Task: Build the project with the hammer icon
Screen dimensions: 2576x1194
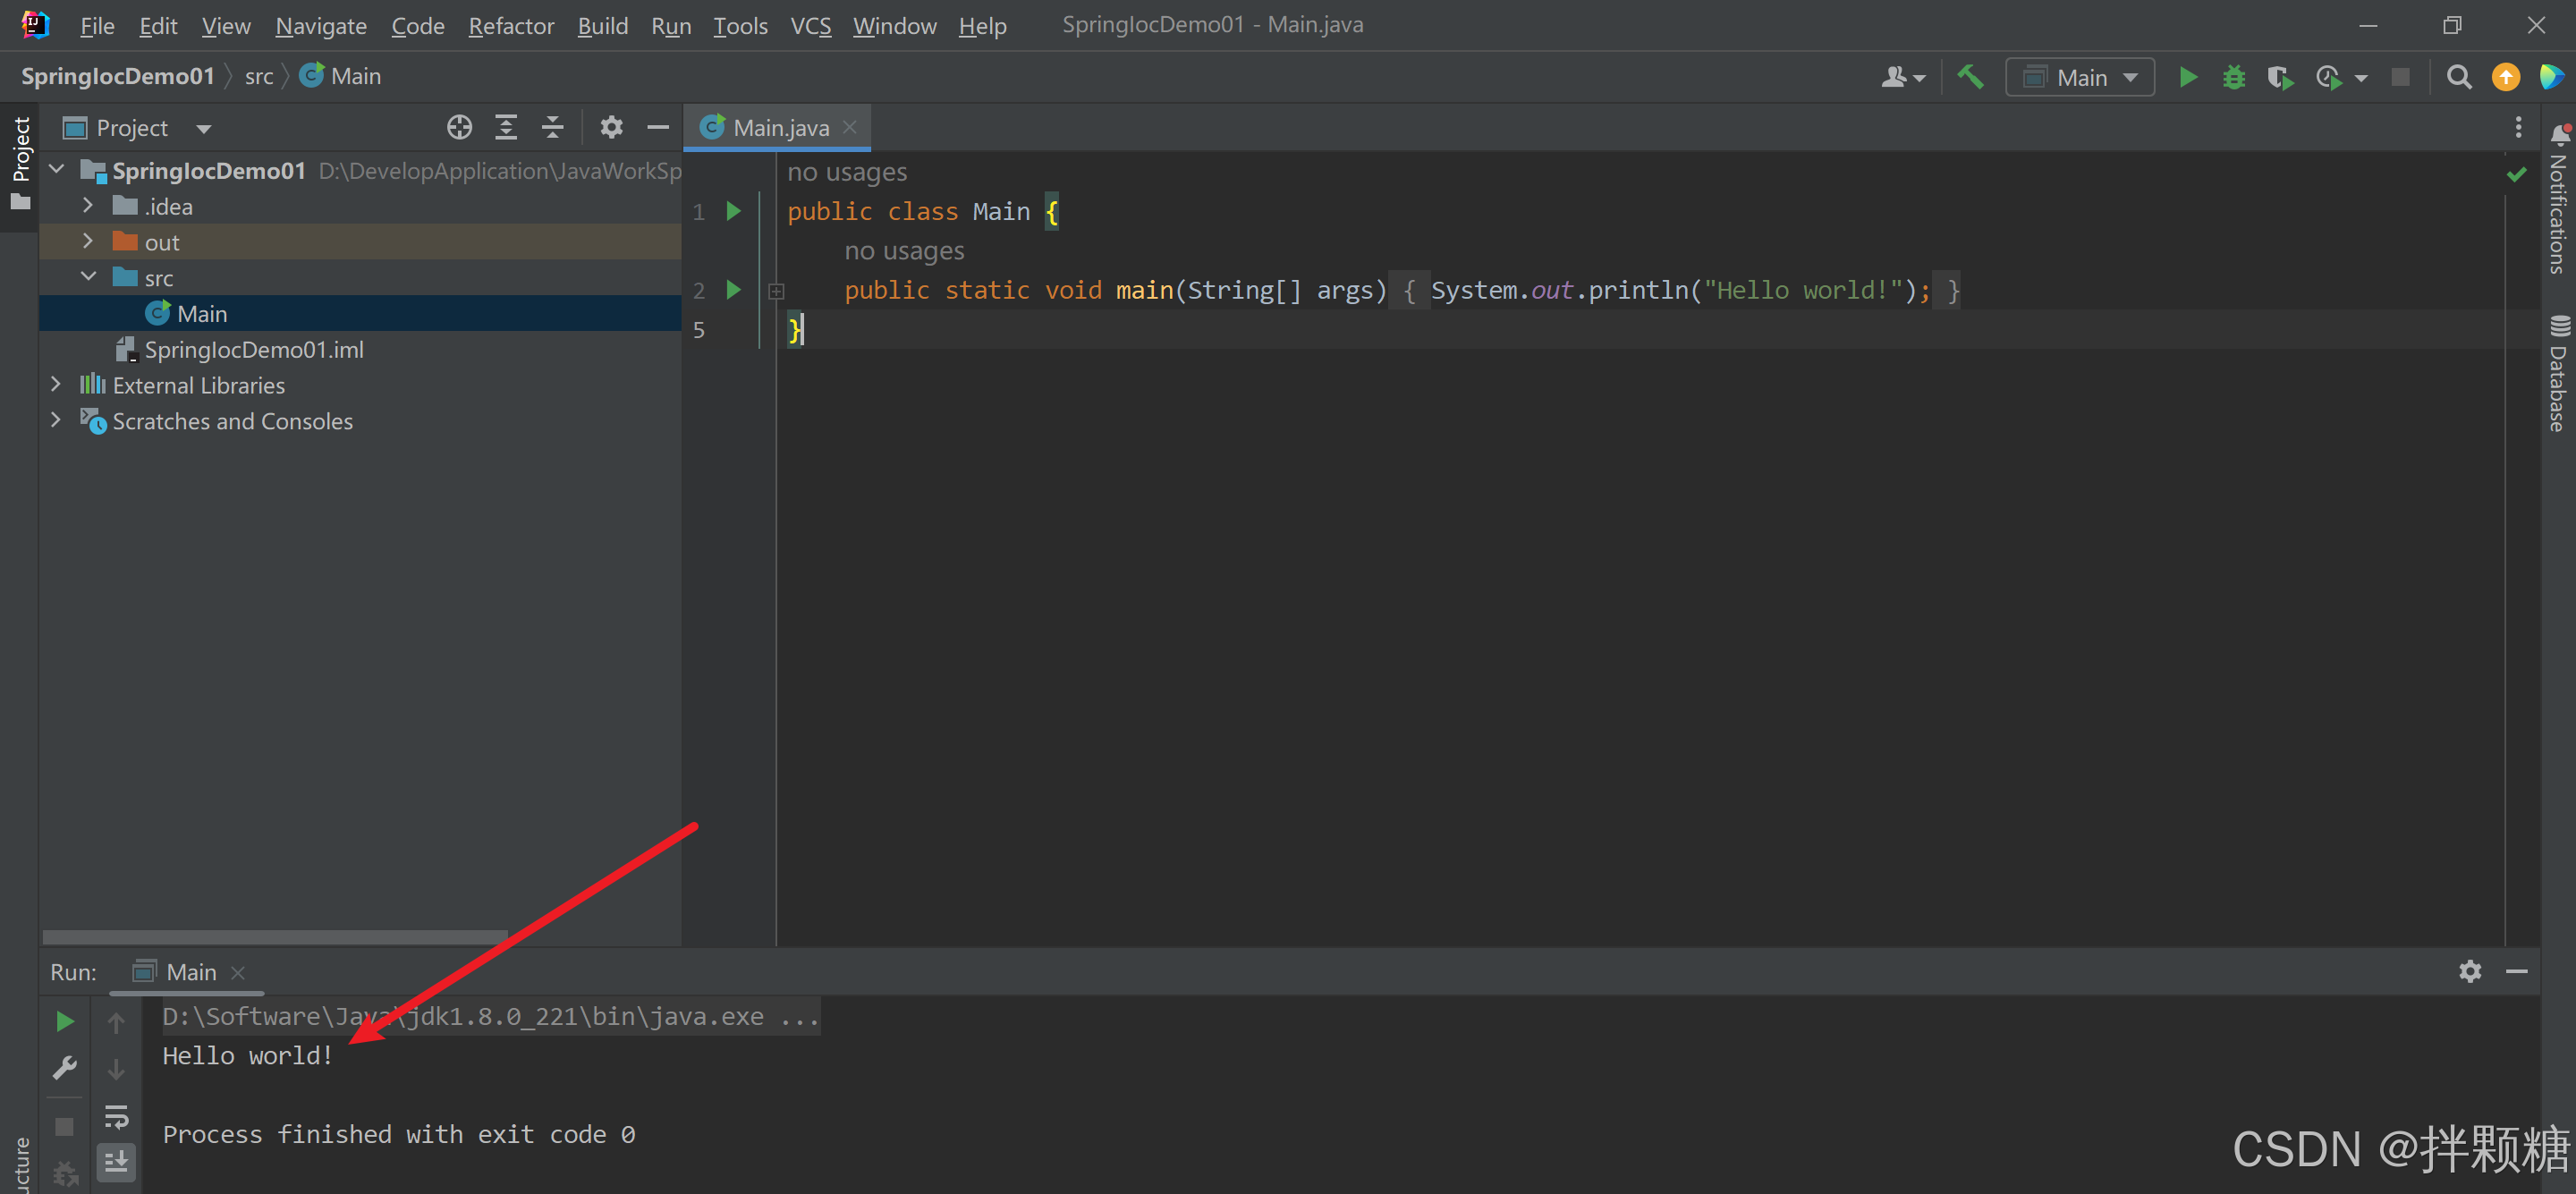Action: [x=1970, y=77]
